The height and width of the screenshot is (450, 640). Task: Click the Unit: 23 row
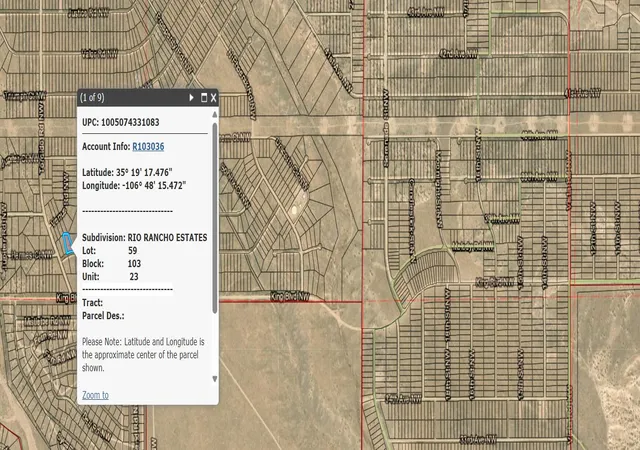tap(110, 276)
